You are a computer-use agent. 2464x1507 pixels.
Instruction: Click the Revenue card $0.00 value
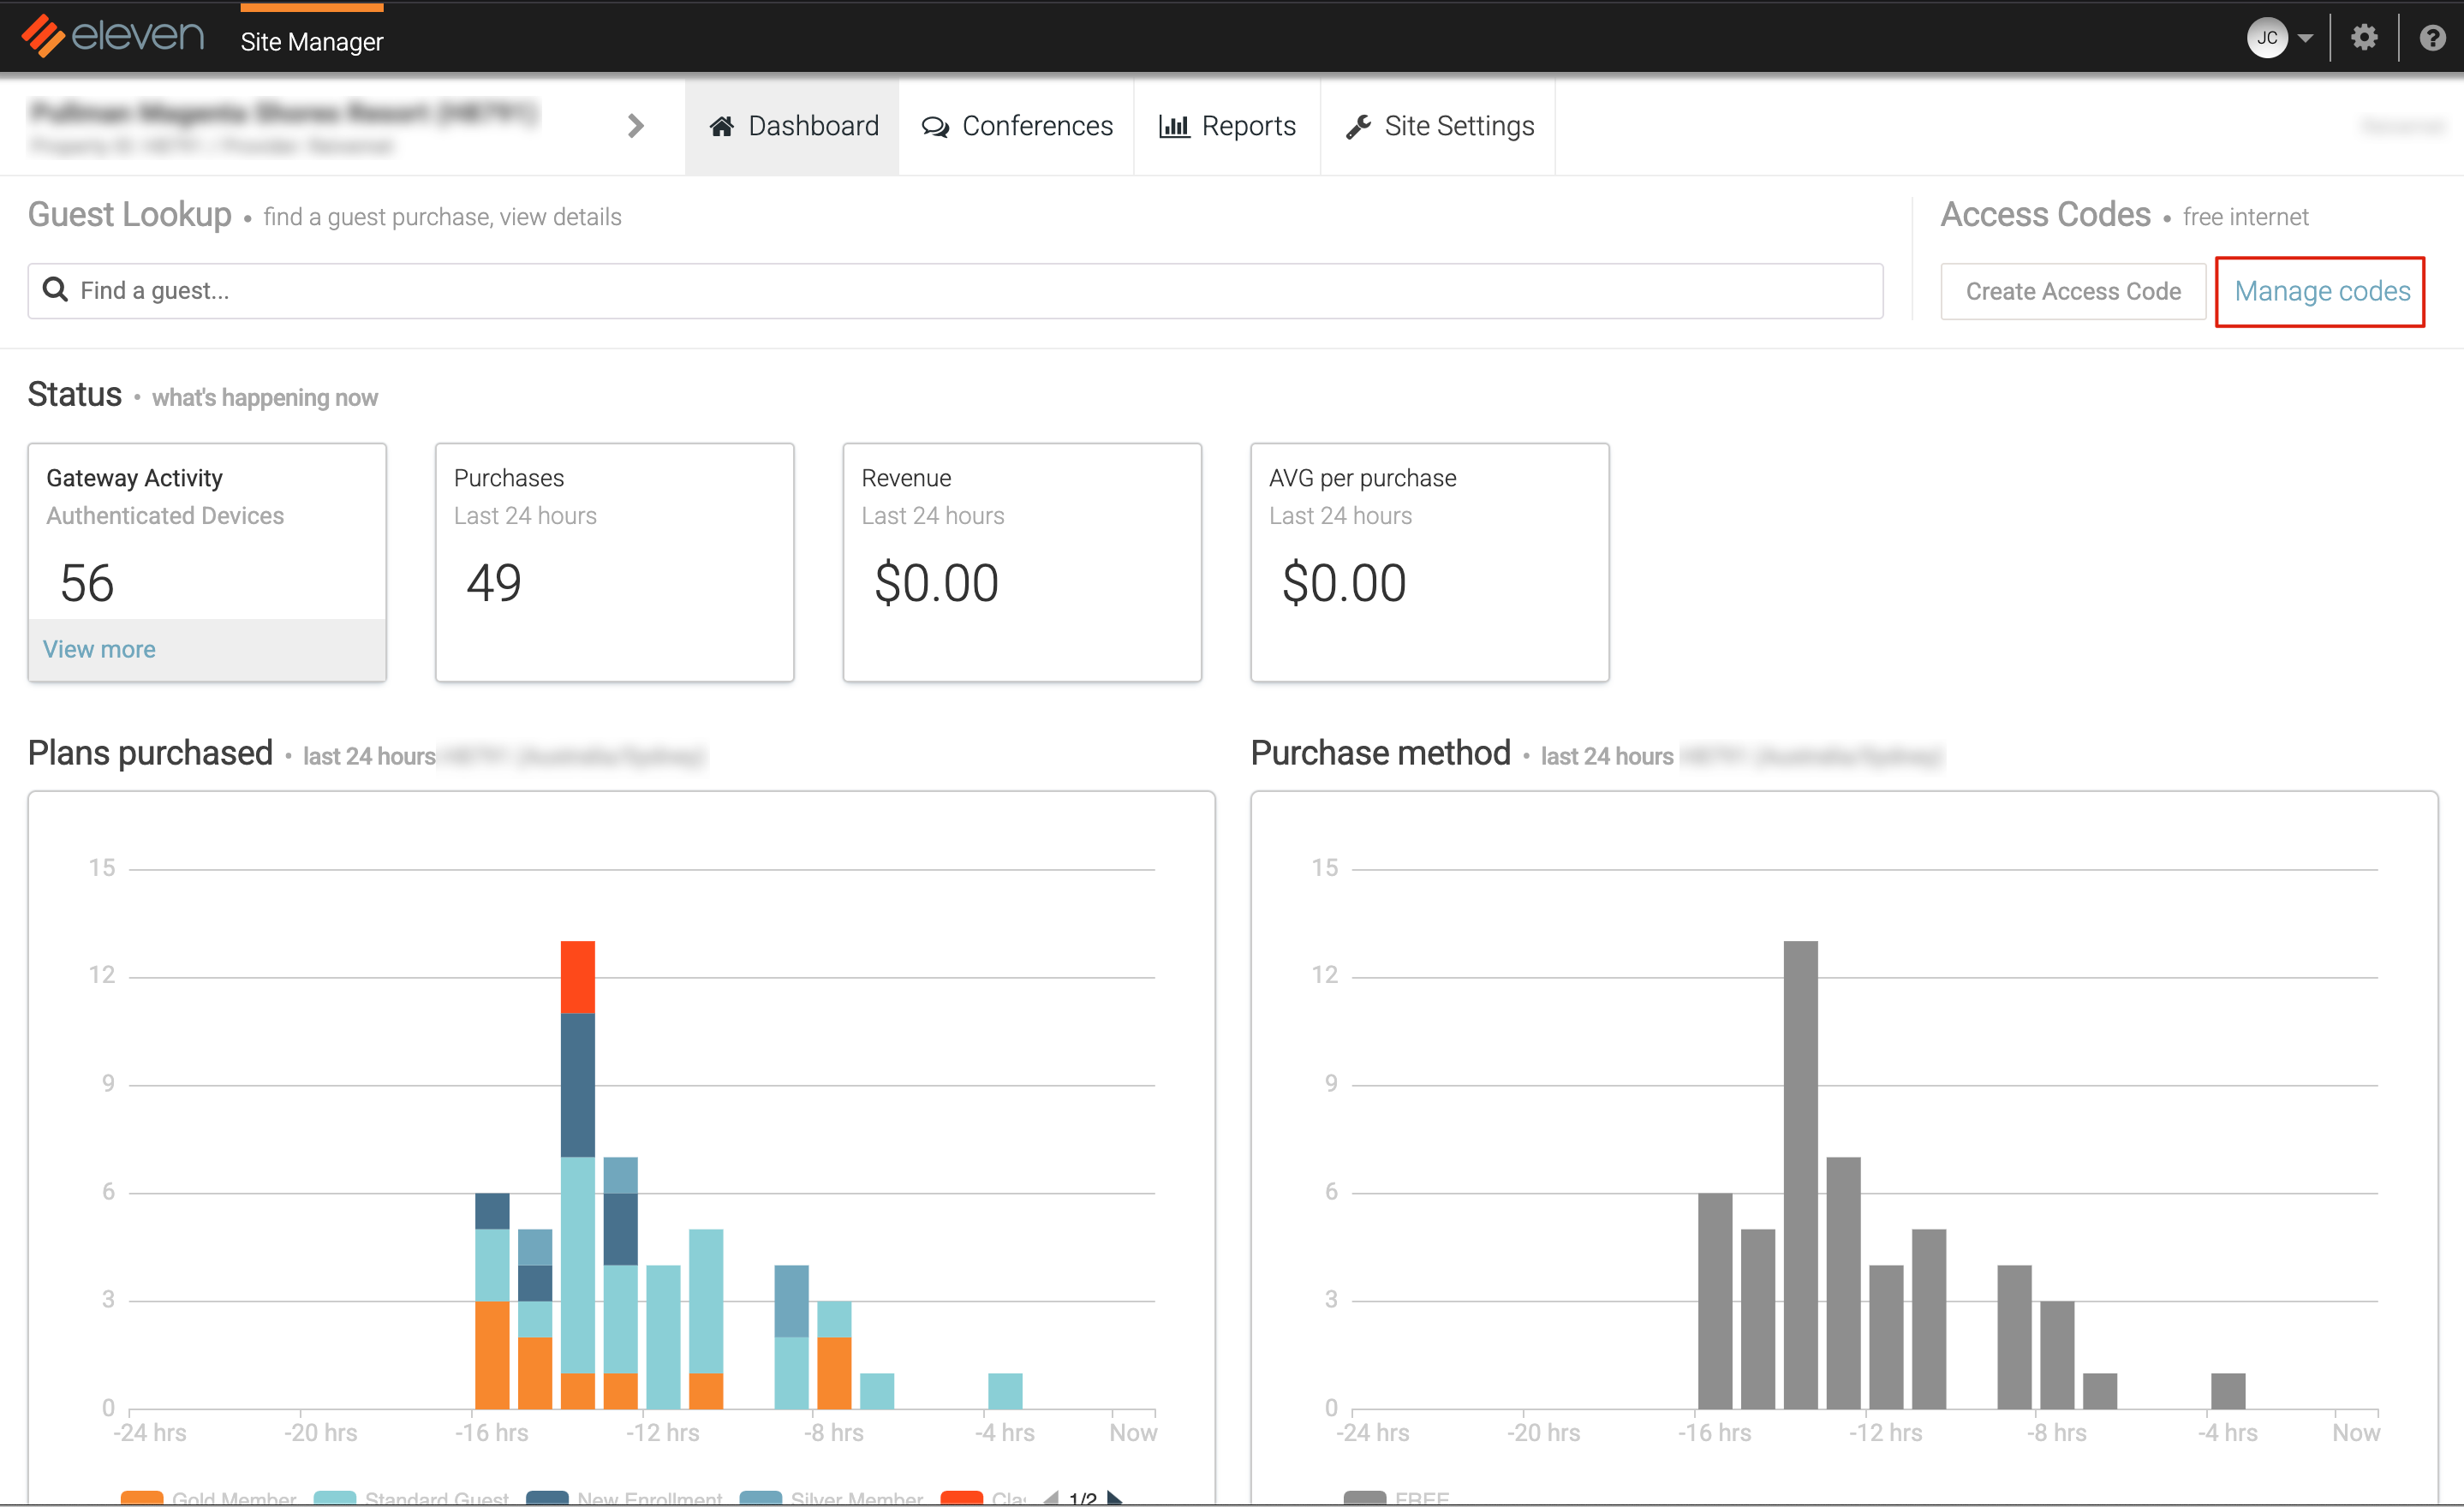(936, 583)
